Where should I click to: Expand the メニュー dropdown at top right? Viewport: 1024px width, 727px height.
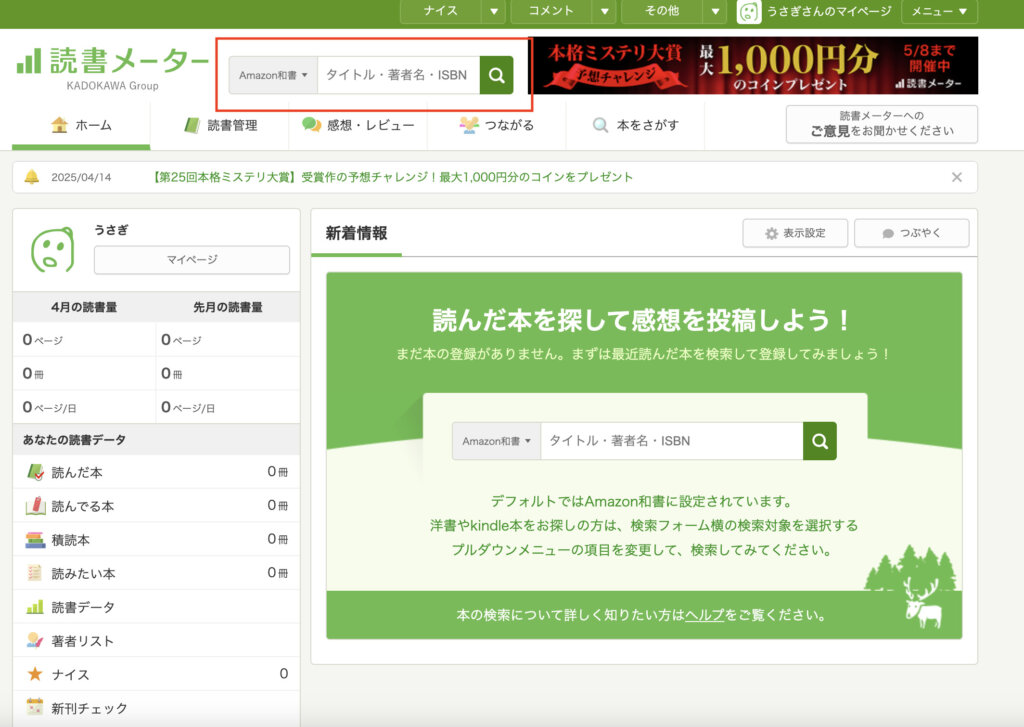[939, 11]
